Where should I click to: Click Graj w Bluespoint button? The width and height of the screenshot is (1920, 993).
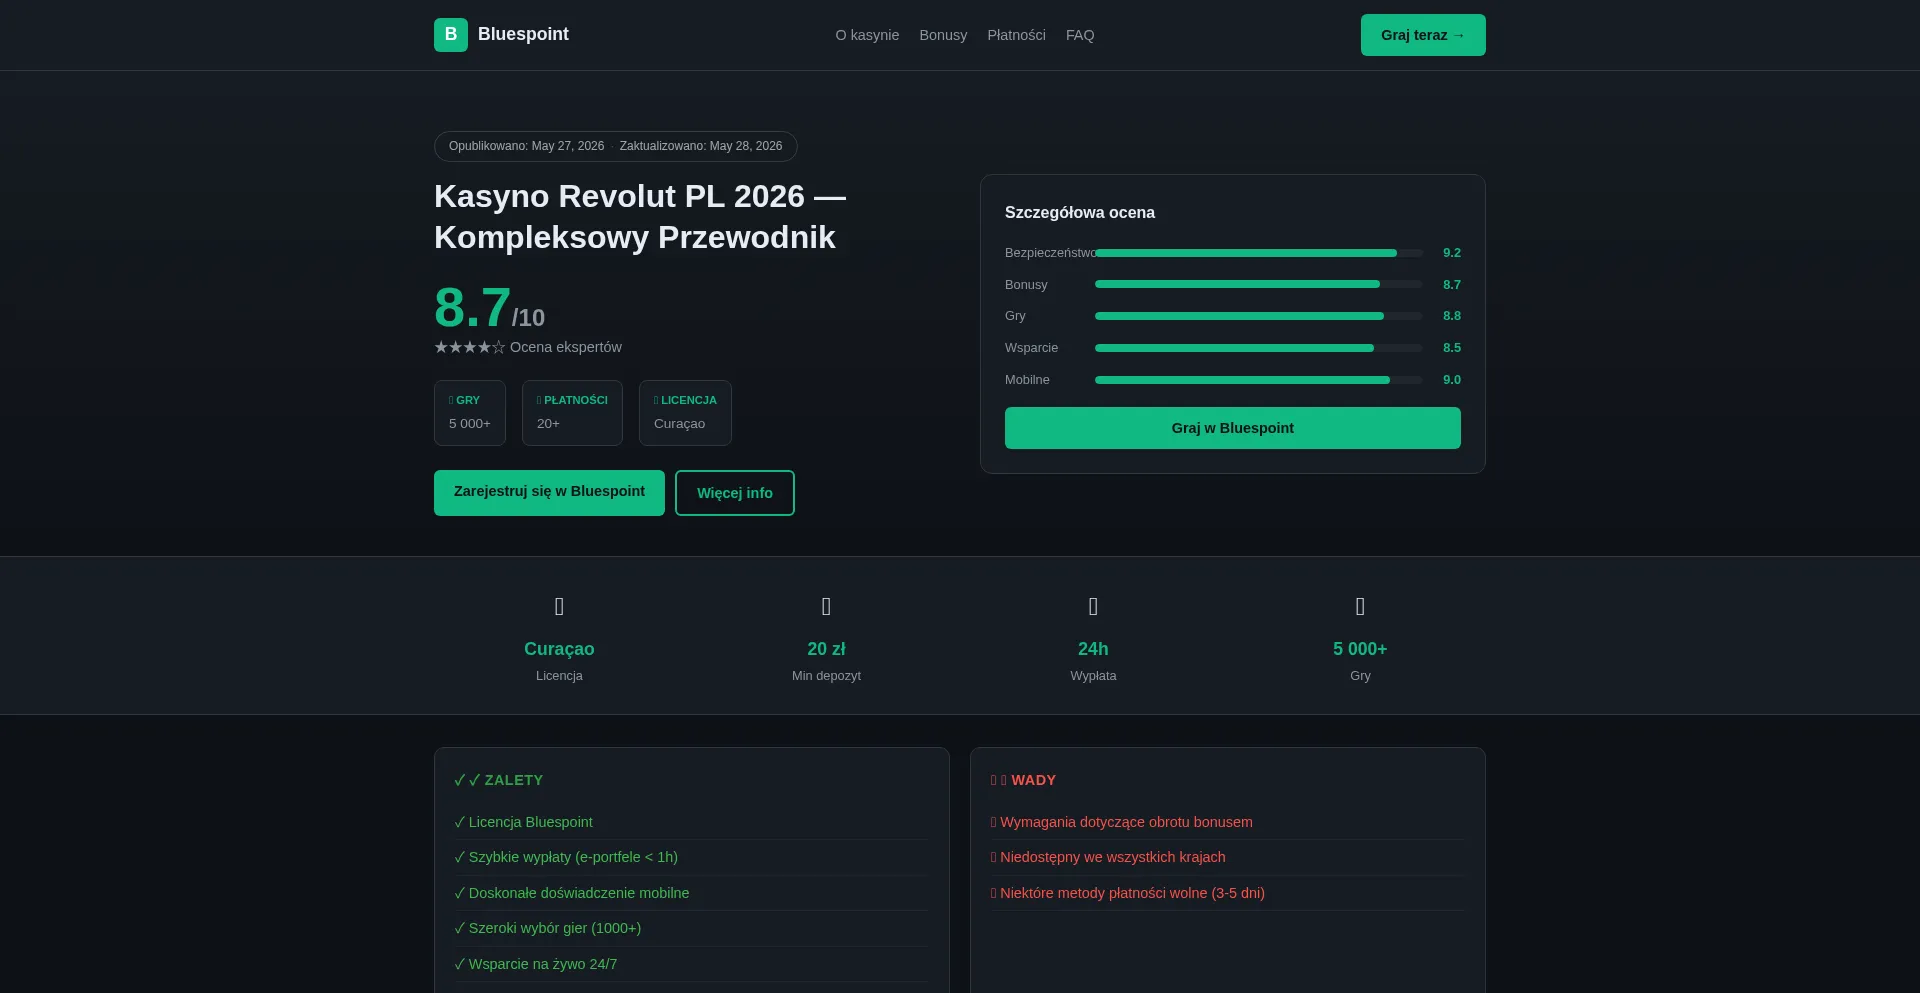tap(1233, 428)
